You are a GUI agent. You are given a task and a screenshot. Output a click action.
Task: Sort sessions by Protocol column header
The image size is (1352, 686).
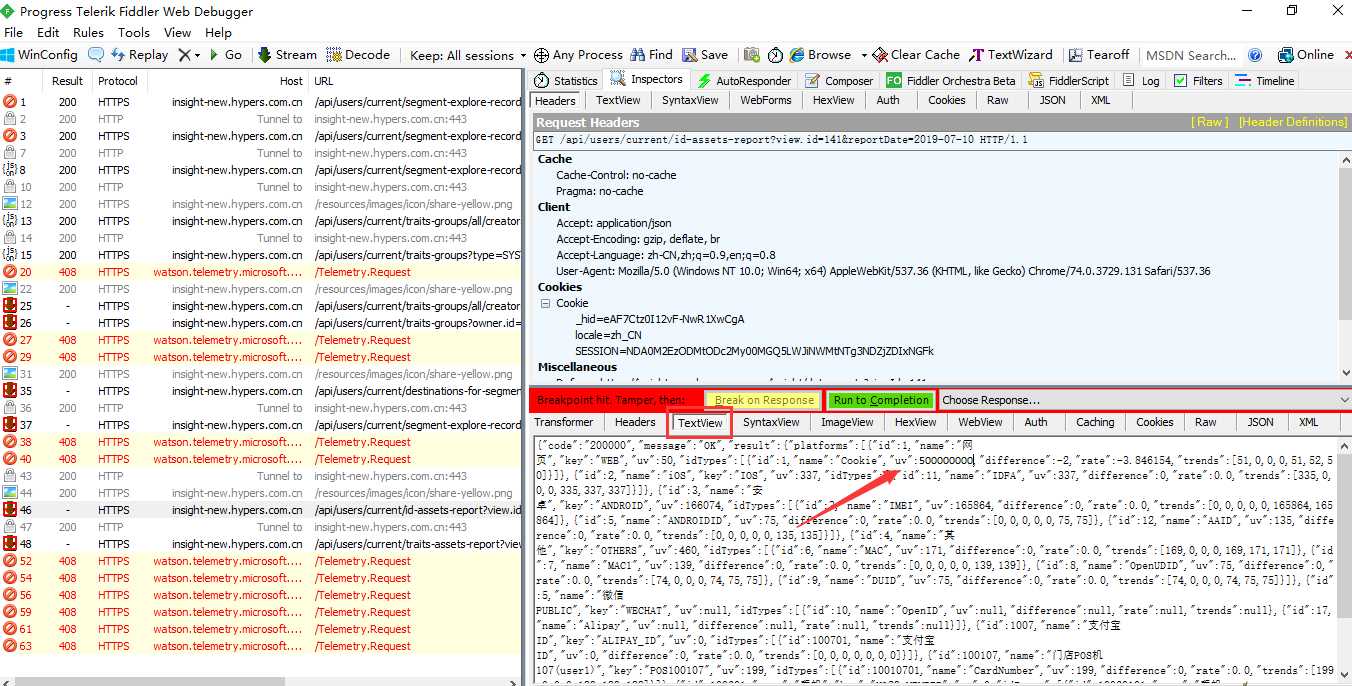coord(118,81)
